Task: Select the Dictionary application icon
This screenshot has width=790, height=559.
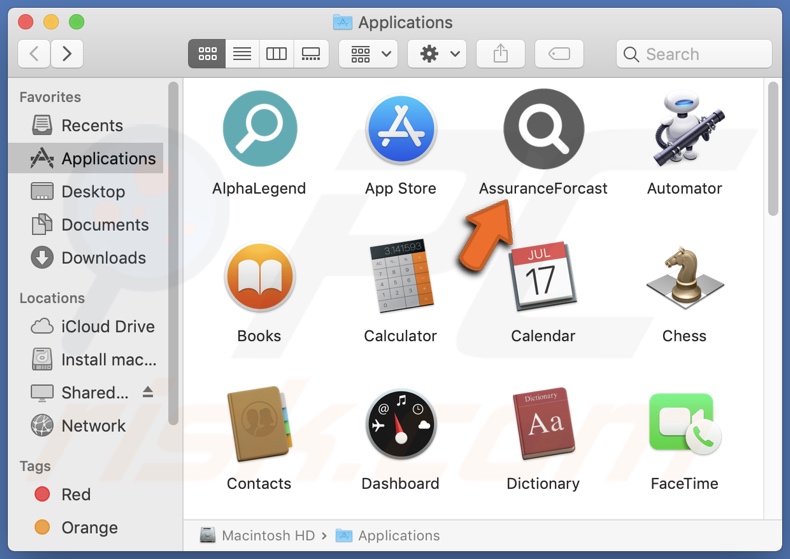Action: click(543, 423)
